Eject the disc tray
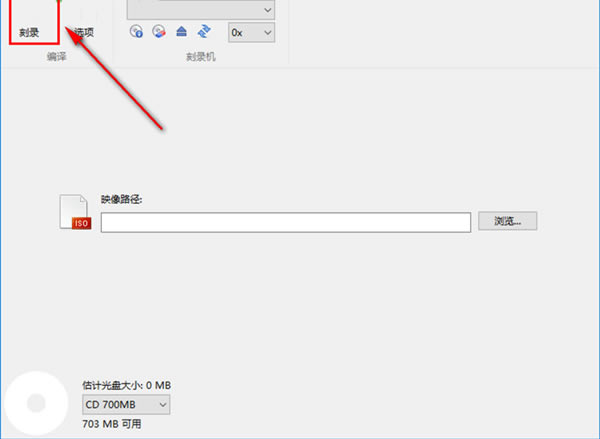Viewport: 600px width, 439px height. (180, 32)
